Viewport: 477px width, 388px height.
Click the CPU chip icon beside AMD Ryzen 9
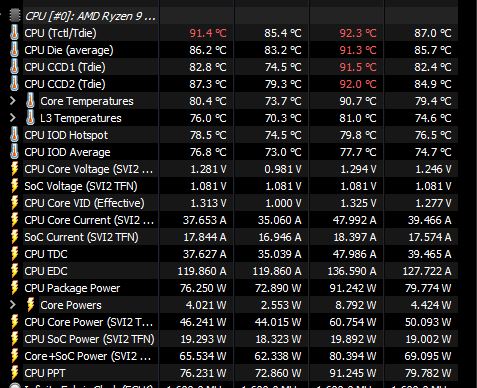(x=14, y=16)
